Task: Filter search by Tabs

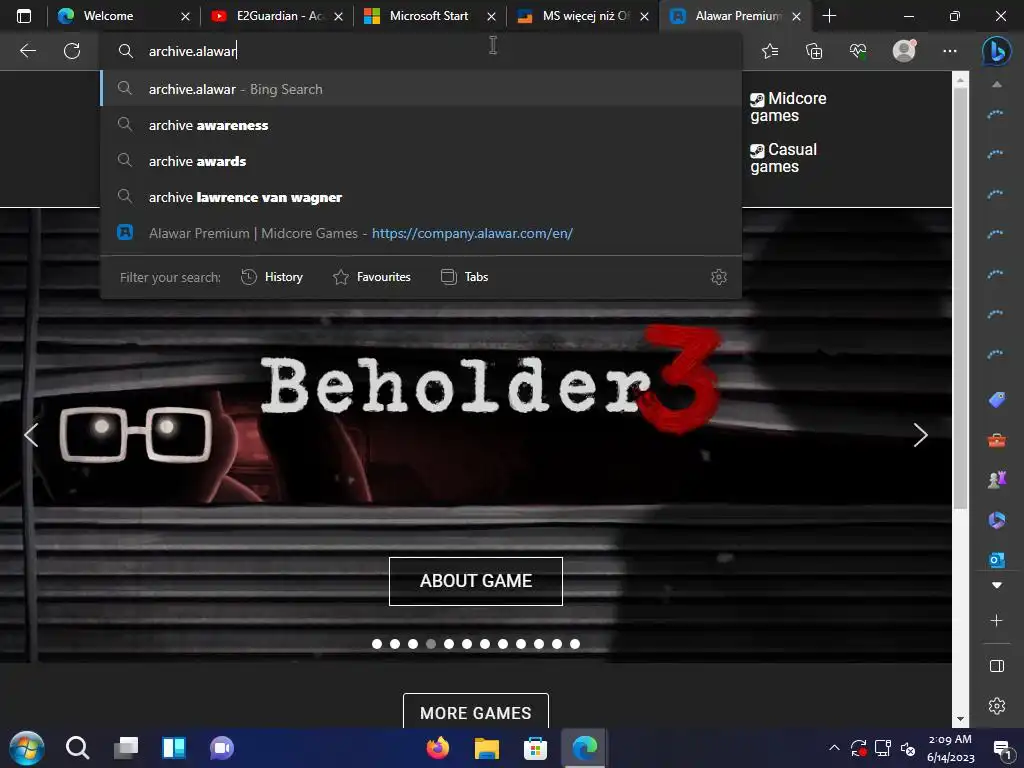Action: coord(464,277)
